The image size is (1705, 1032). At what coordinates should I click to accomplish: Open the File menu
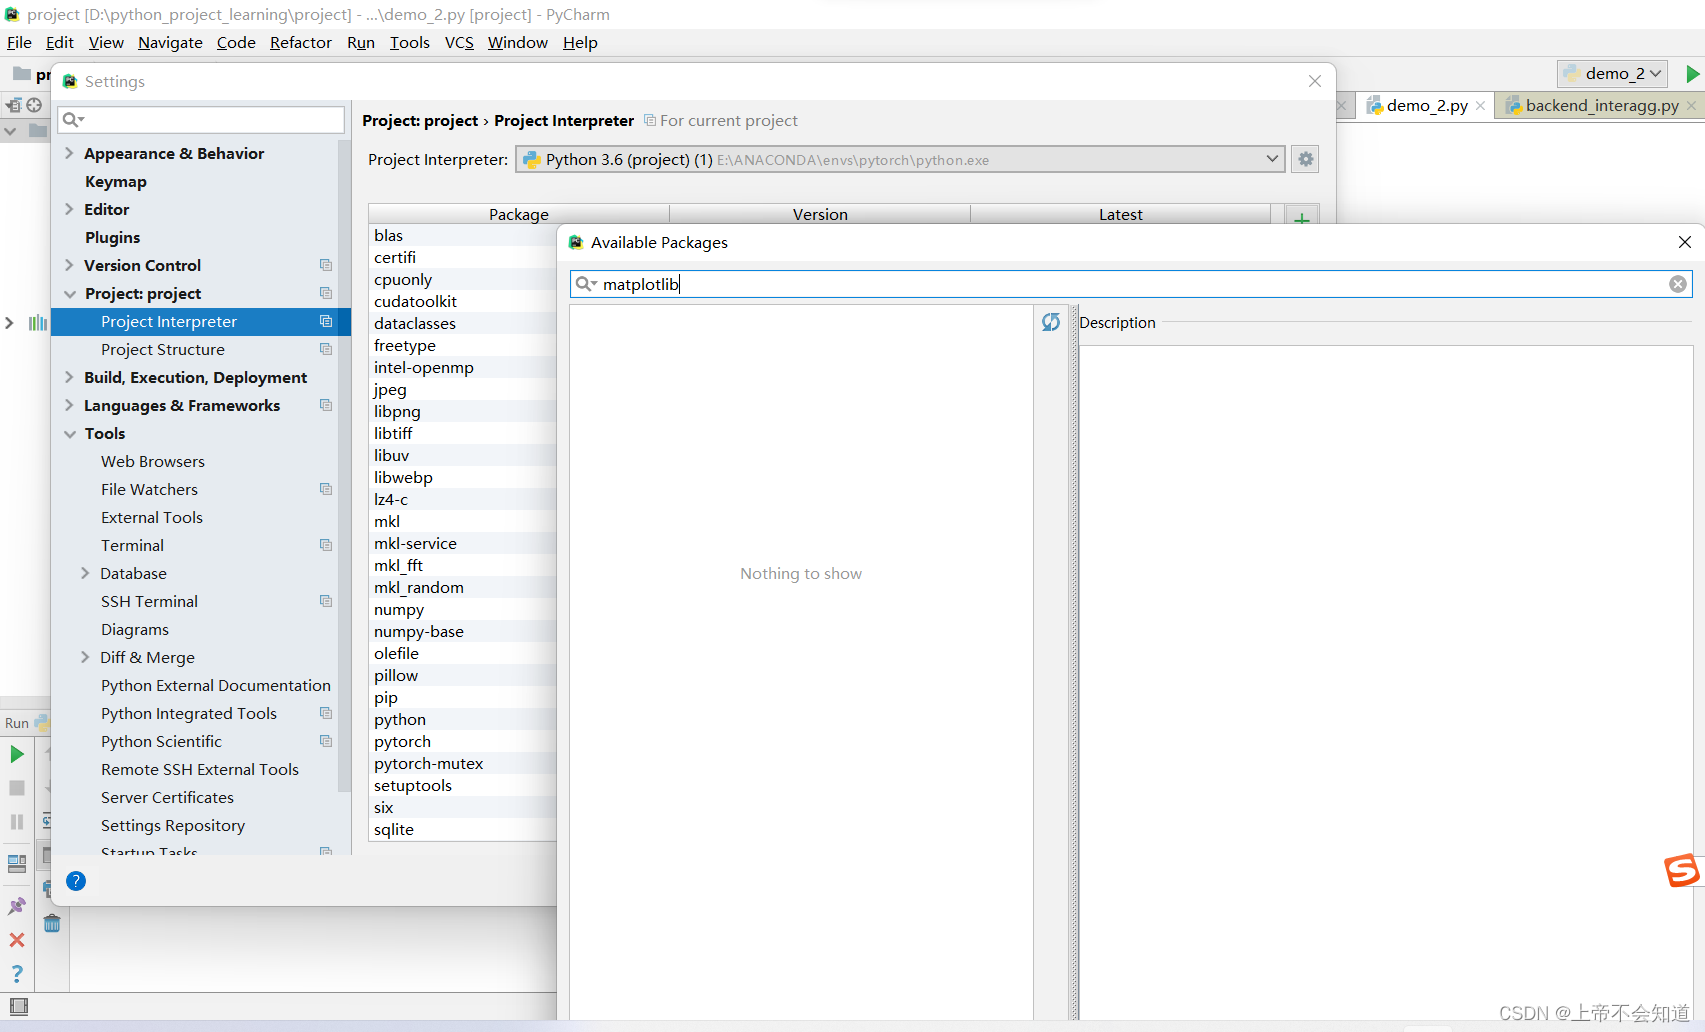click(19, 42)
